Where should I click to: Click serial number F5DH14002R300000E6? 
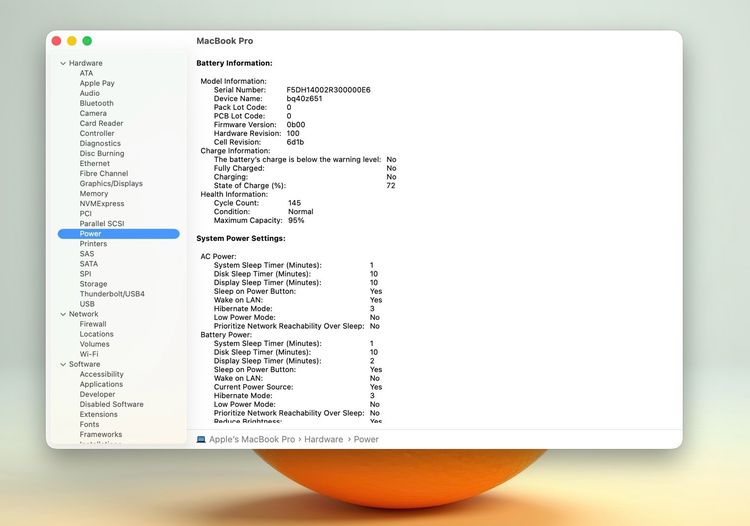[328, 90]
